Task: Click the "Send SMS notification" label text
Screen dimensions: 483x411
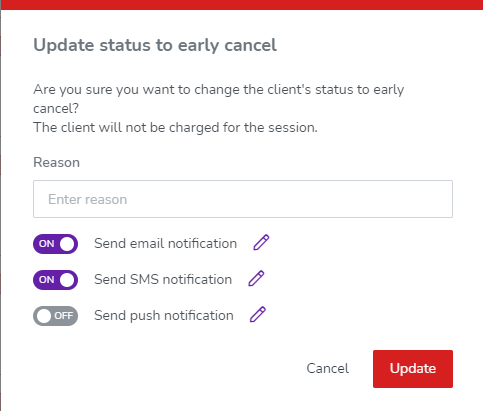Action: [163, 280]
